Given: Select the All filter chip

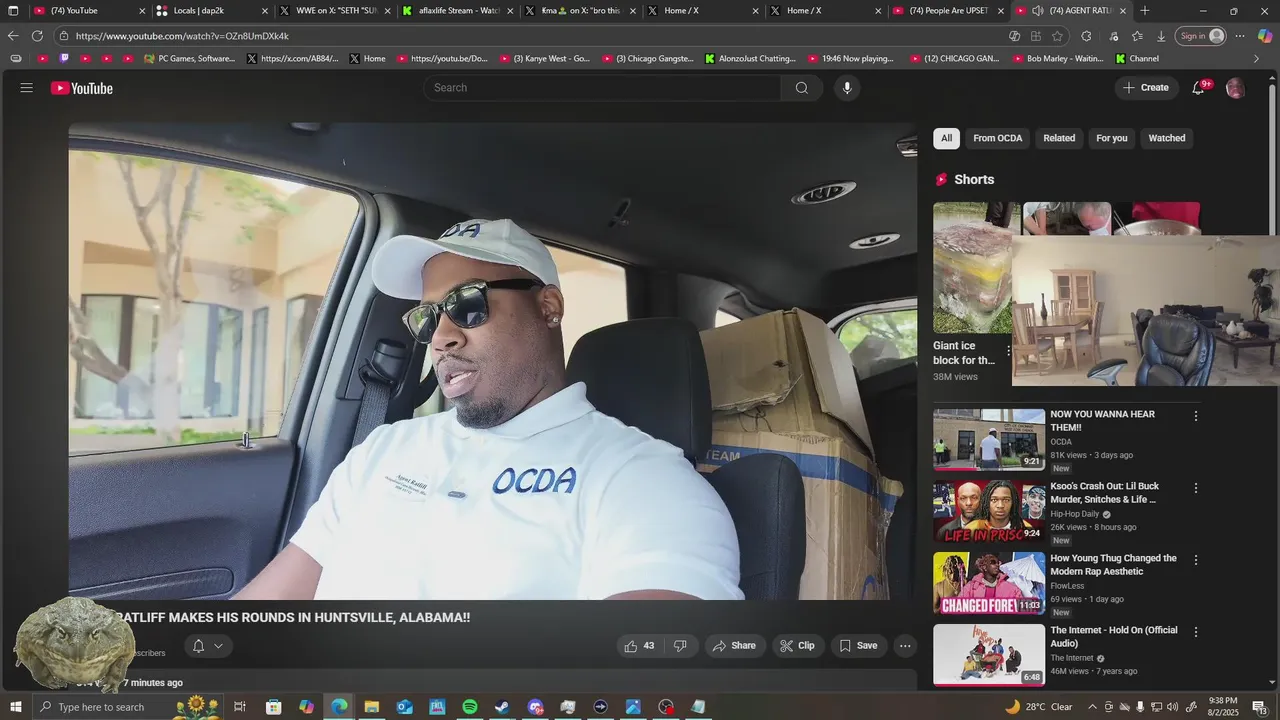Looking at the screenshot, I should pyautogui.click(x=946, y=138).
